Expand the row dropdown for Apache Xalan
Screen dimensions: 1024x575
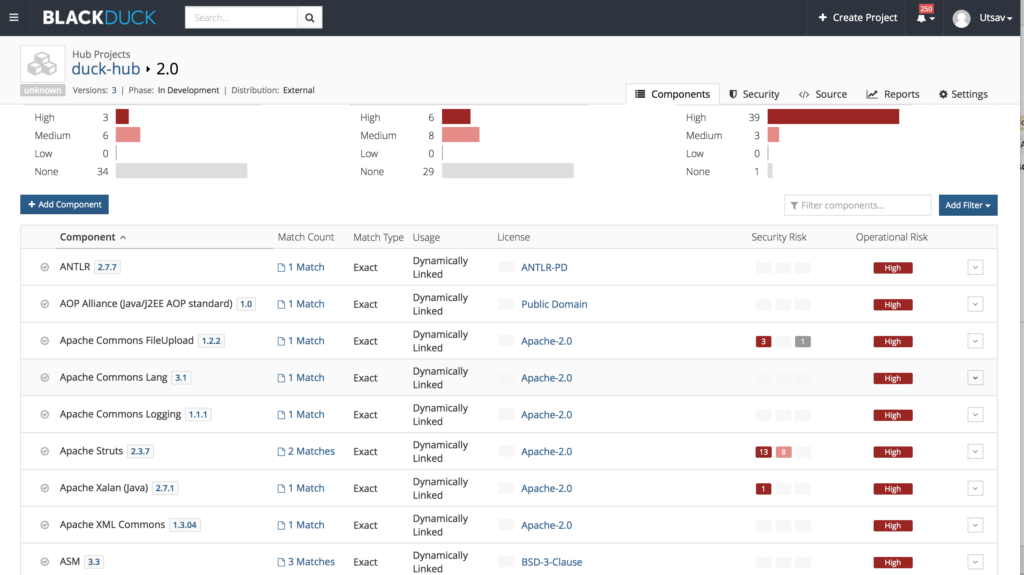(975, 489)
